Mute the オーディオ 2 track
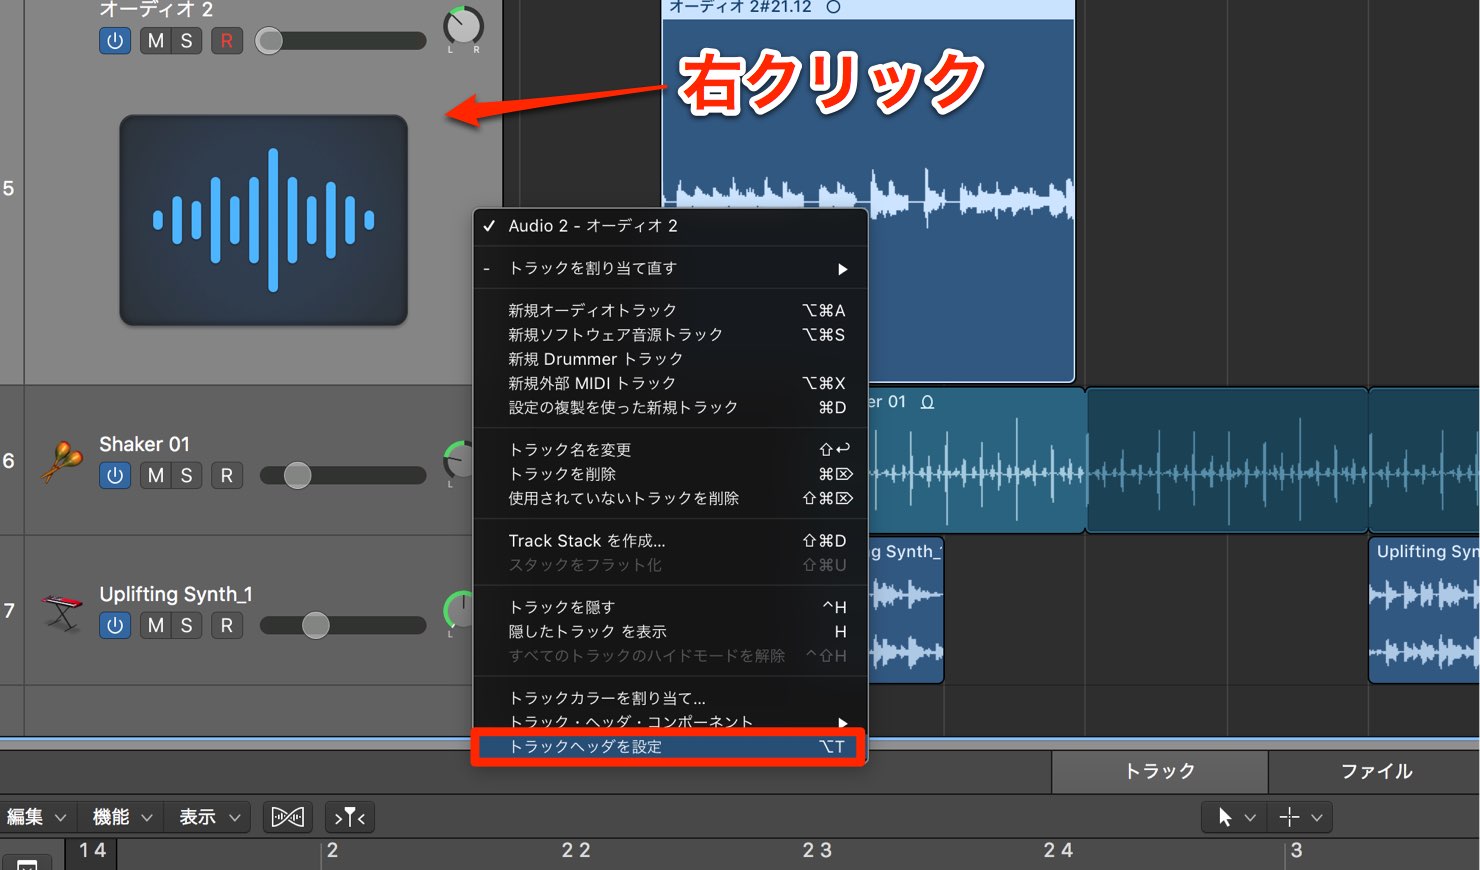This screenshot has height=870, width=1480. click(x=156, y=41)
